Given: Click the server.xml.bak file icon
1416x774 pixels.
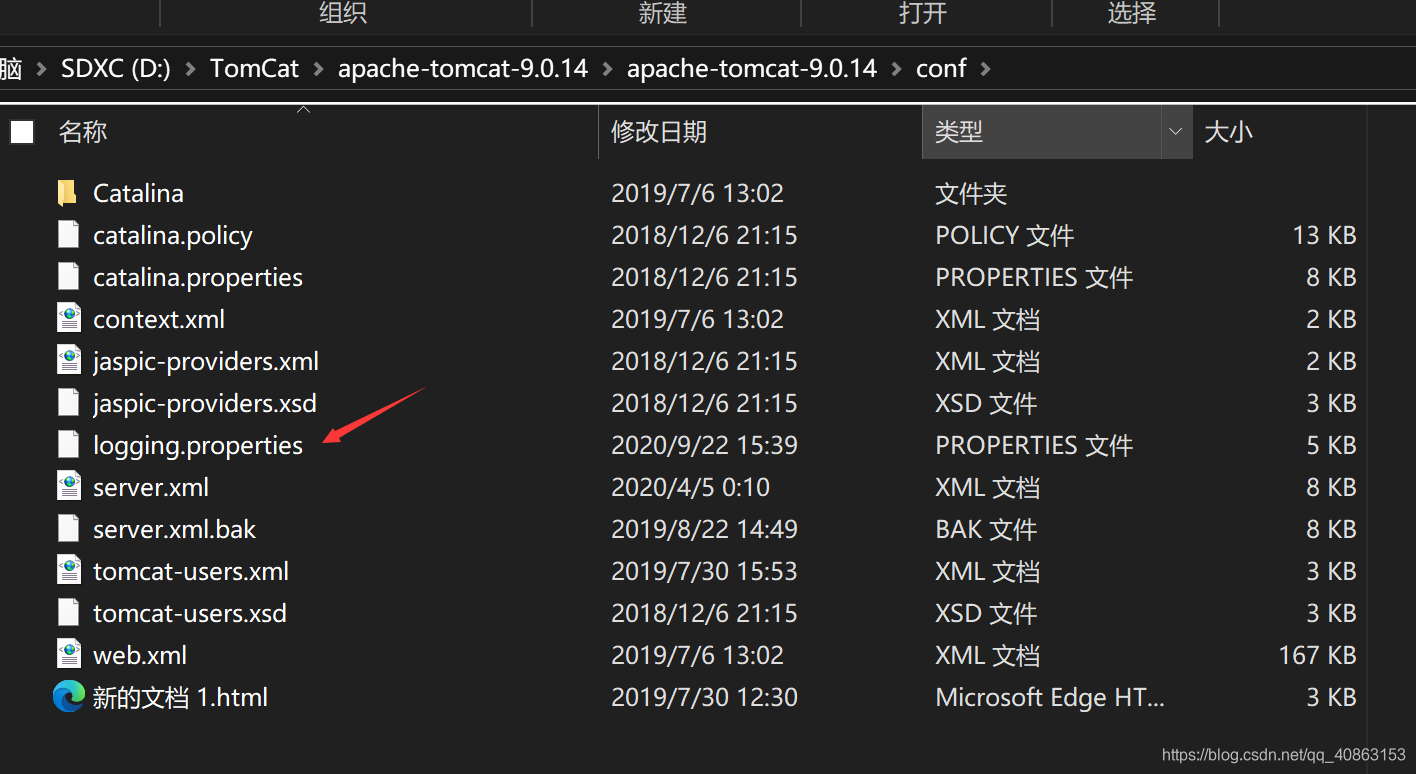Looking at the screenshot, I should click(68, 529).
